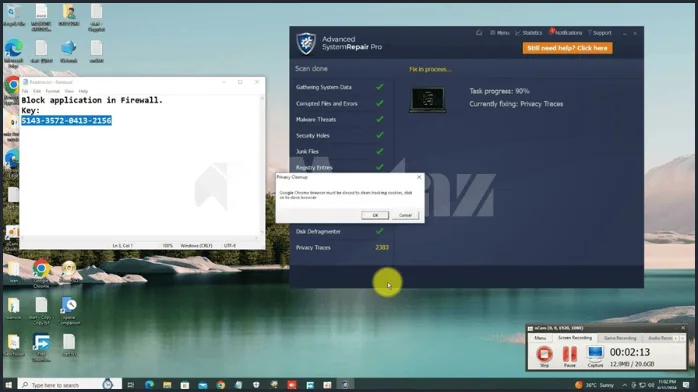Click the 'Task progress: 90%' text
Screen dimensions: 698x392
point(499,91)
